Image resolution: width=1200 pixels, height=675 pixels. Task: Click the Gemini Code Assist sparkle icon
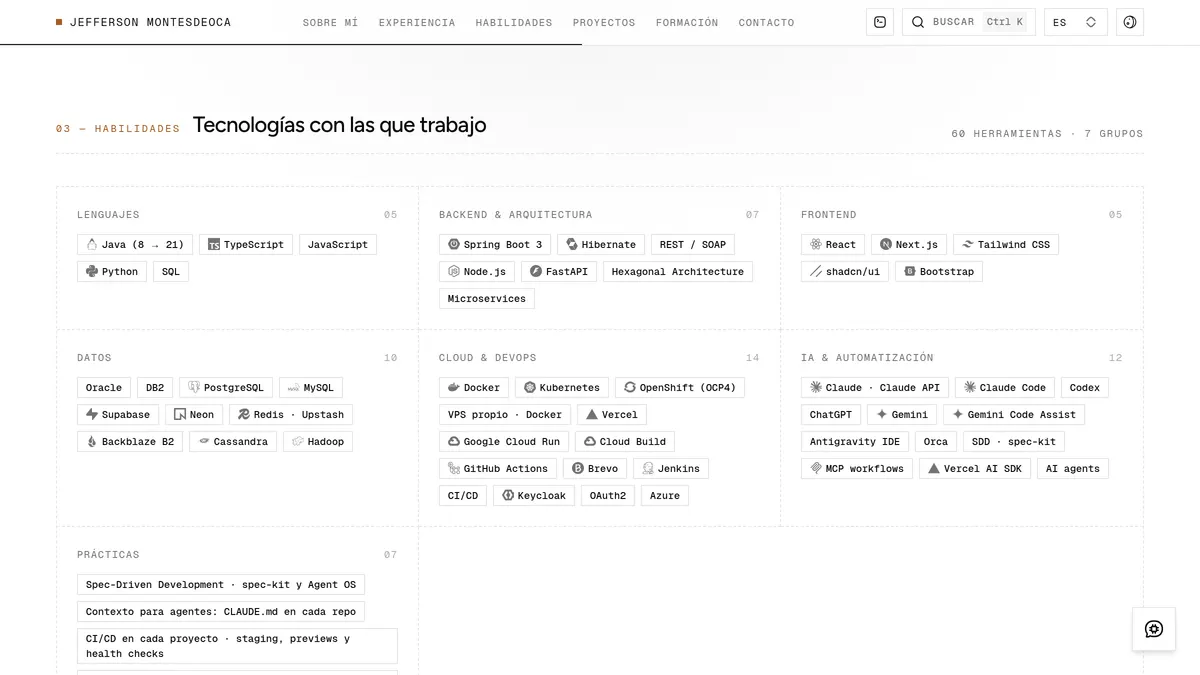[x=958, y=414]
